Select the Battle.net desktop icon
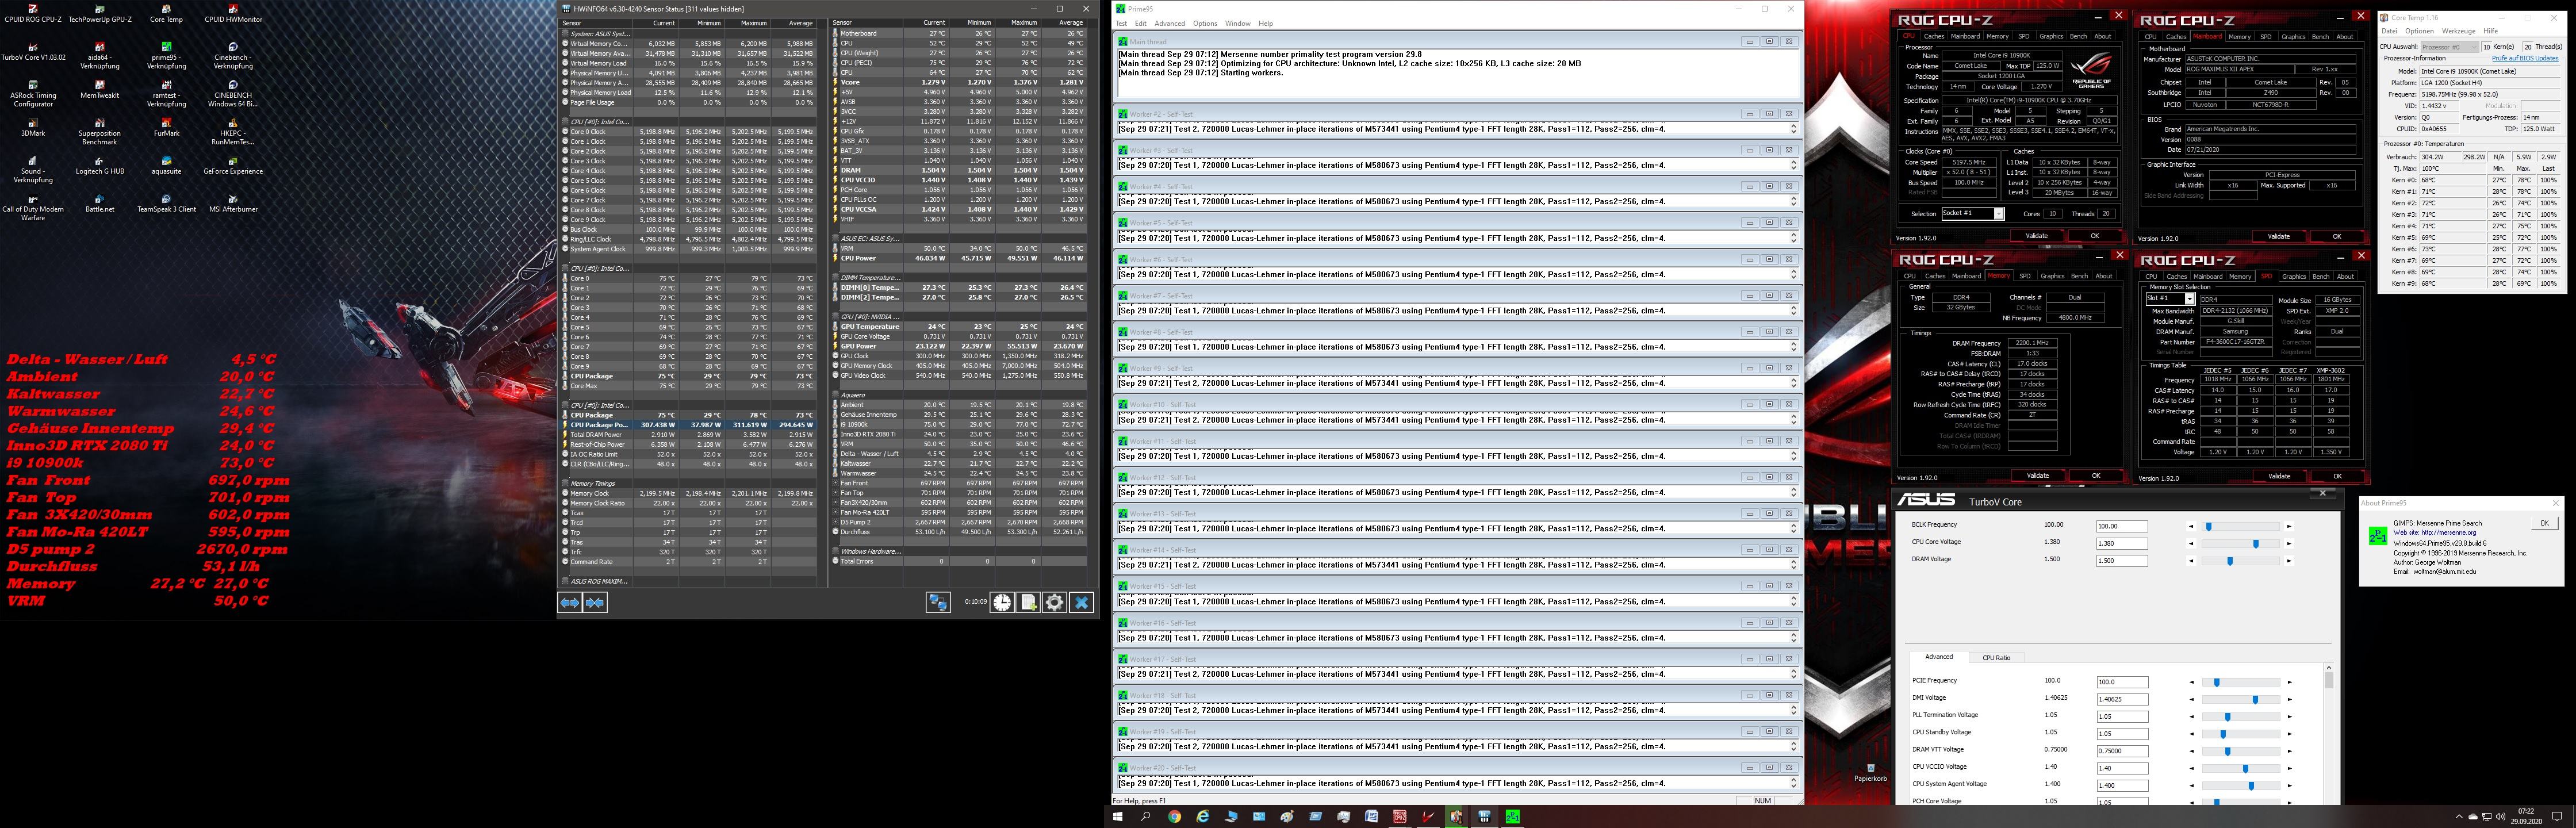 [x=100, y=203]
